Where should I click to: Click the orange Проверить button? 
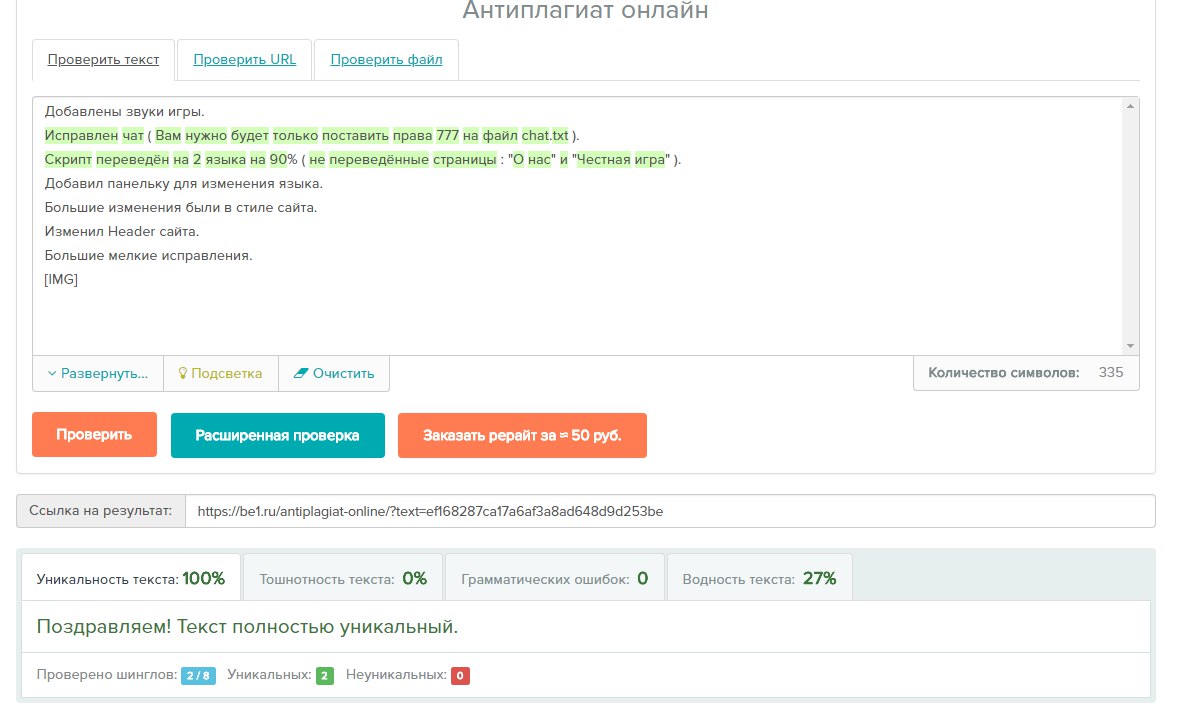point(94,435)
